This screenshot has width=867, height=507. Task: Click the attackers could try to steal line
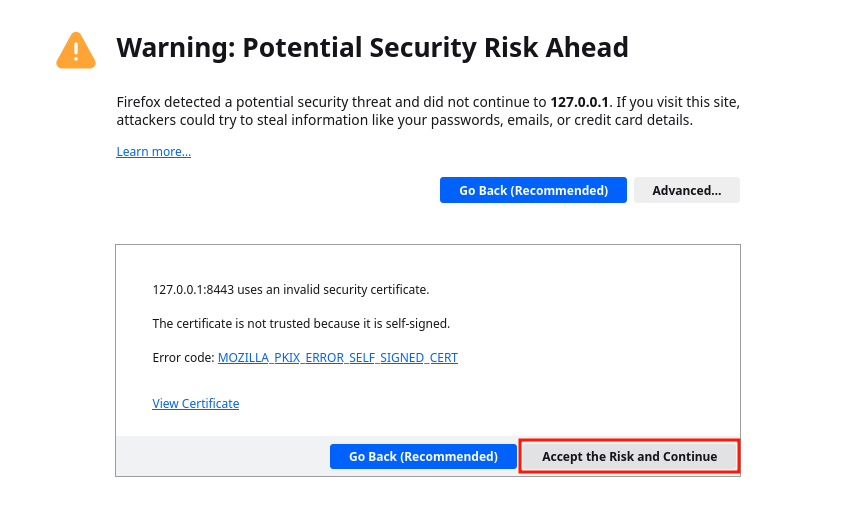[x=405, y=121]
